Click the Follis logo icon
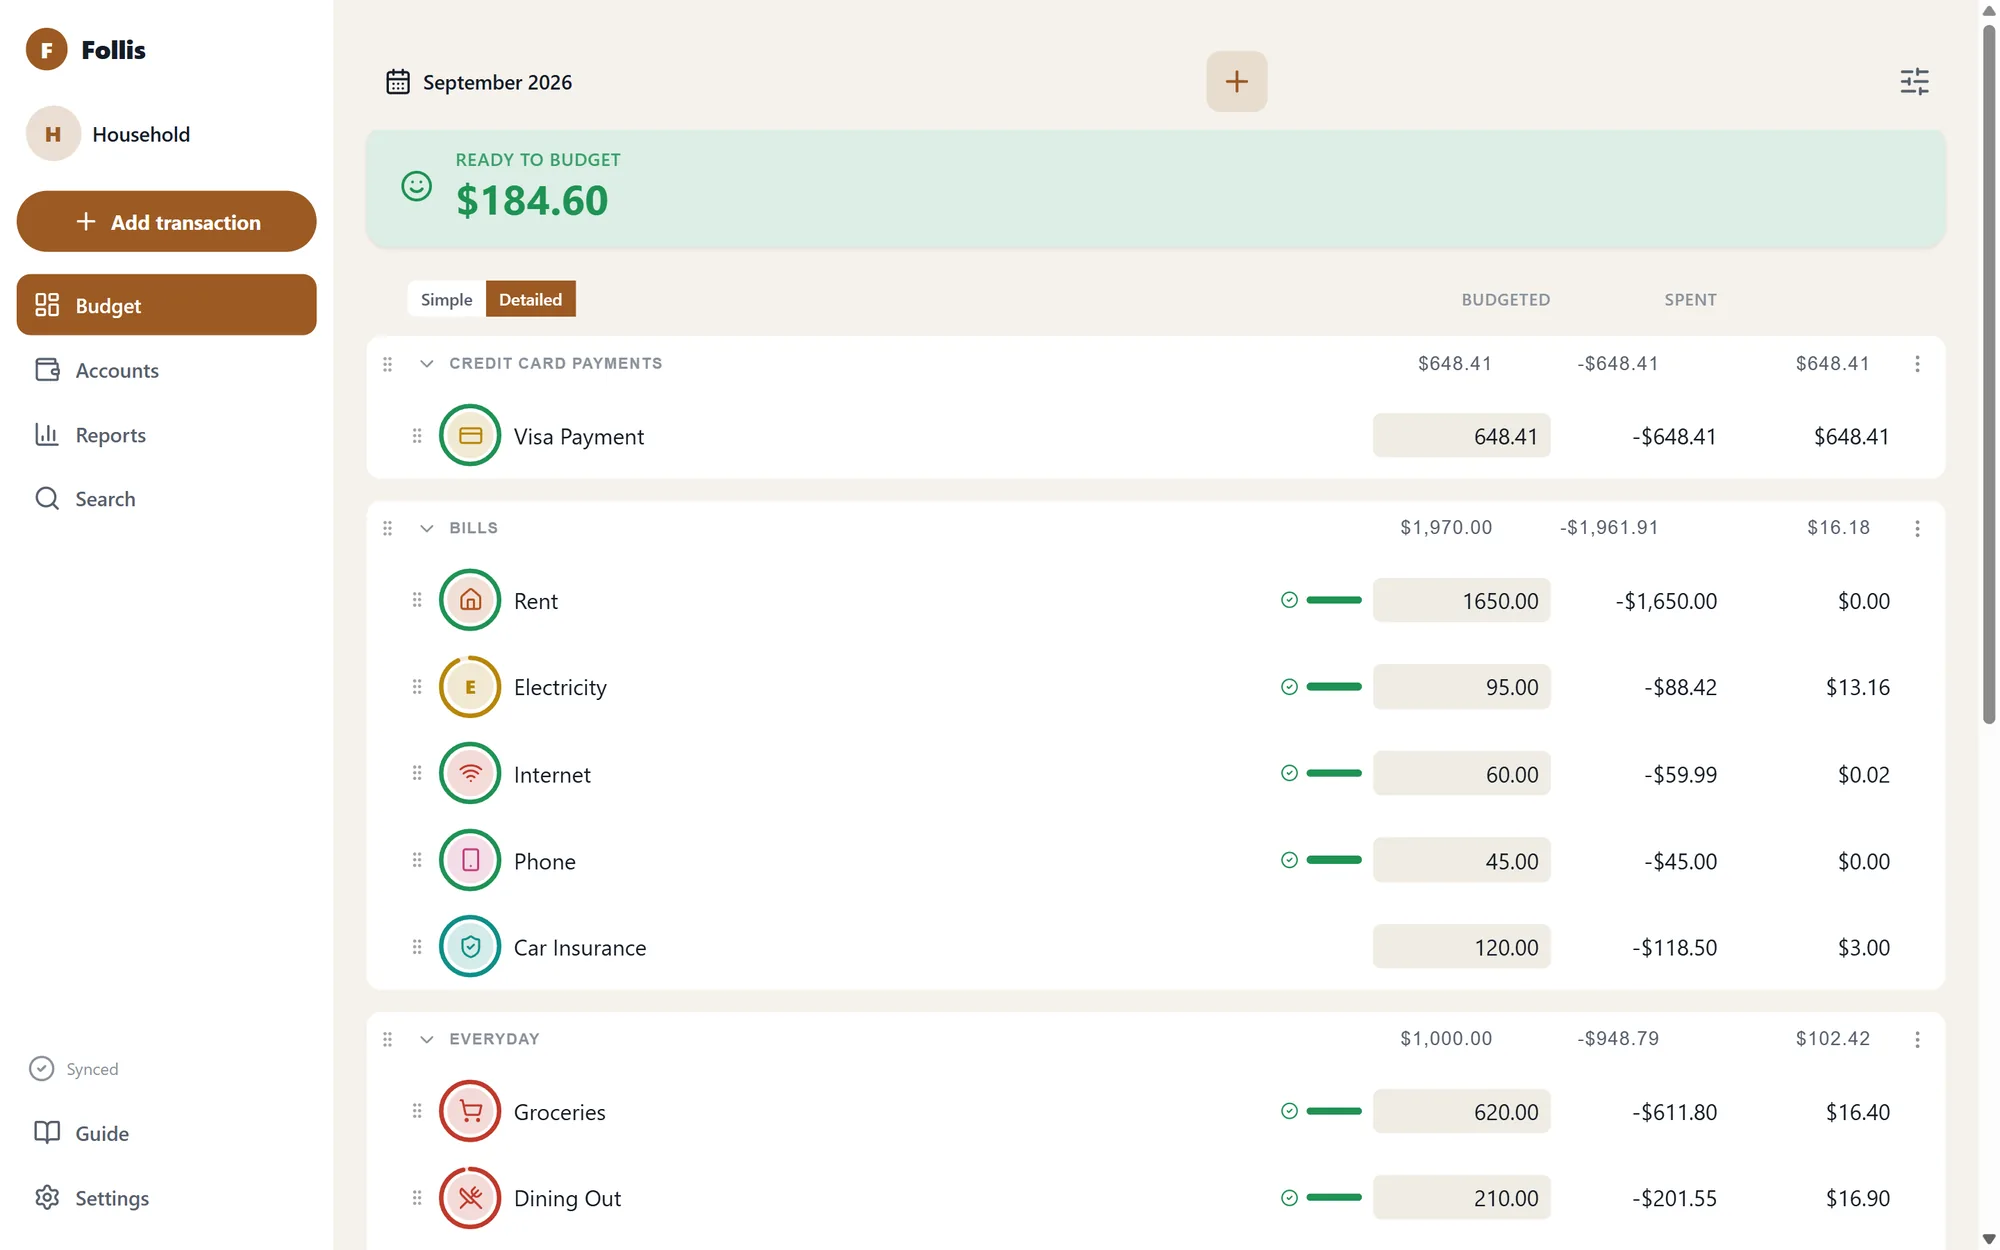 (x=47, y=49)
